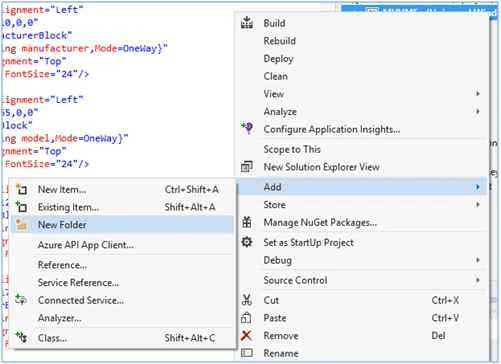Screen dimensions: 501x364
Task: Expand the Source Control submenu arrow
Action: point(478,280)
